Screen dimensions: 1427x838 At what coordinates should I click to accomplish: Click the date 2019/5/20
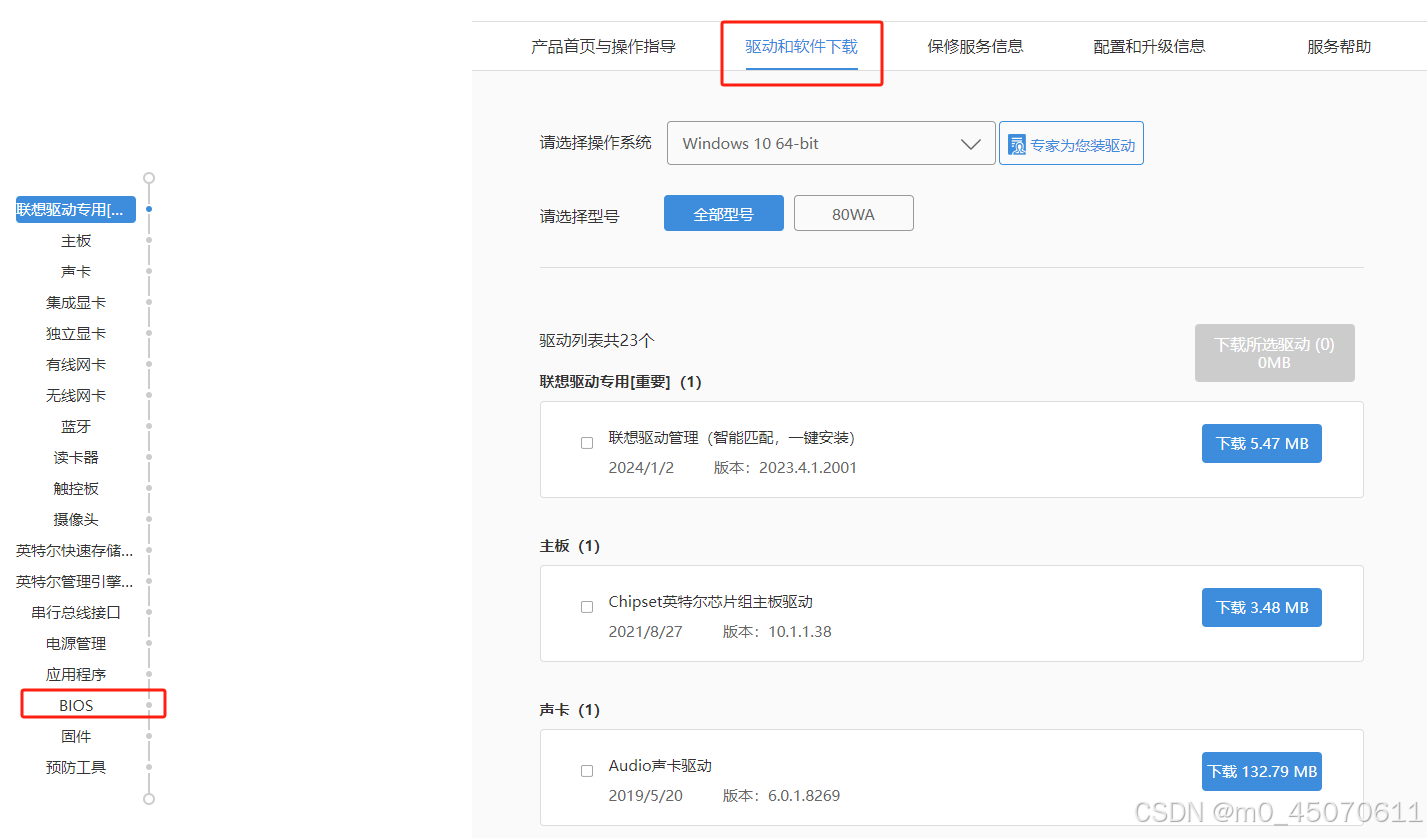click(x=645, y=796)
